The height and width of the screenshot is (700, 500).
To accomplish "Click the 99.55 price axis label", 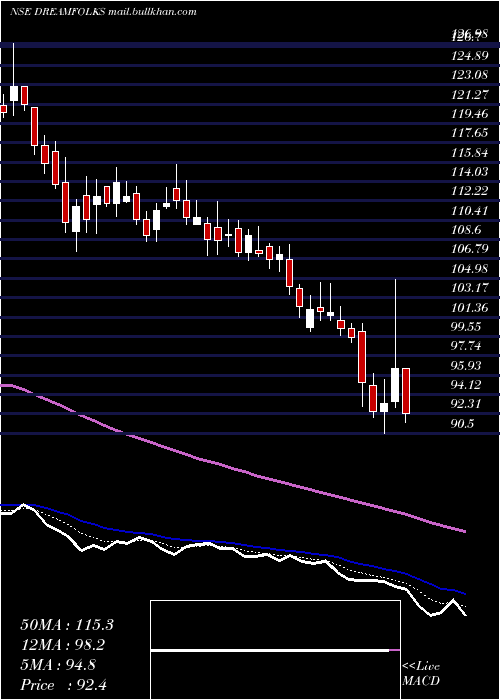I will 467,326.
